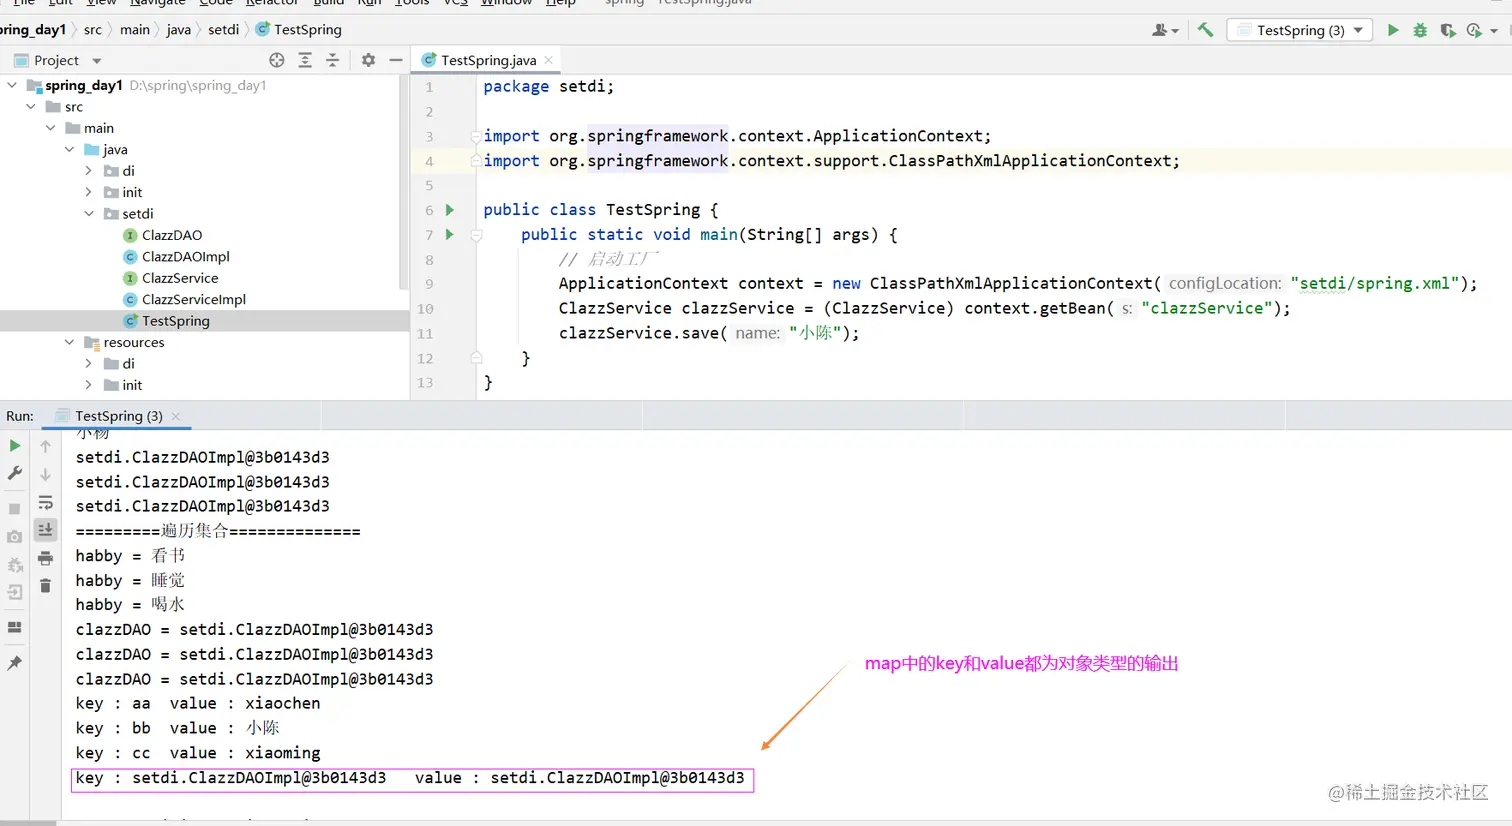The width and height of the screenshot is (1512, 826).
Task: Print the console output
Action: (x=45, y=558)
